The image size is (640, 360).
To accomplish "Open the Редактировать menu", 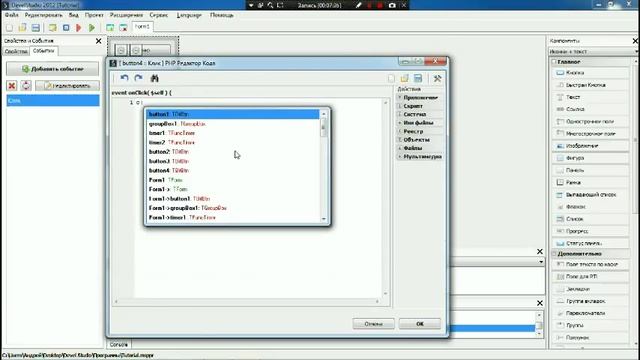I will [x=44, y=15].
